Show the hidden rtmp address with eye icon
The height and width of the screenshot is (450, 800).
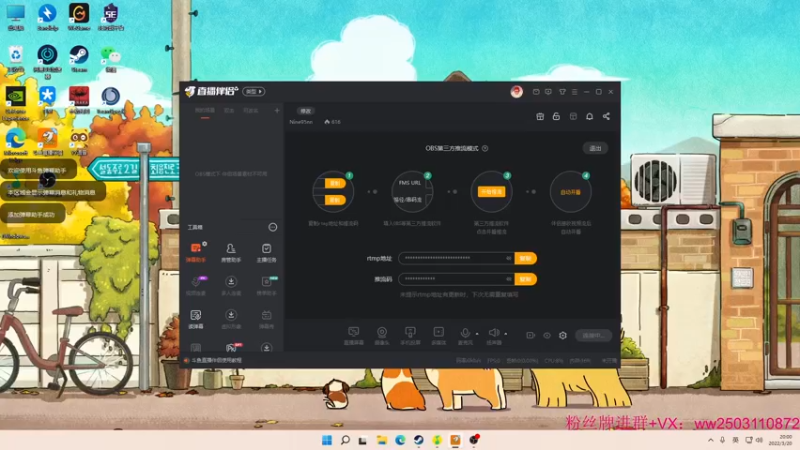point(508,258)
